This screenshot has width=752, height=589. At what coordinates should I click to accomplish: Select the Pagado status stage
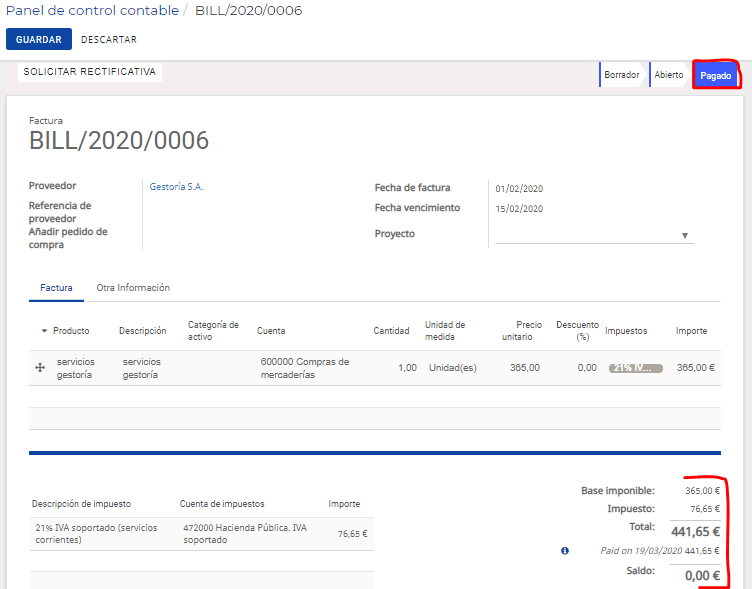pyautogui.click(x=716, y=75)
